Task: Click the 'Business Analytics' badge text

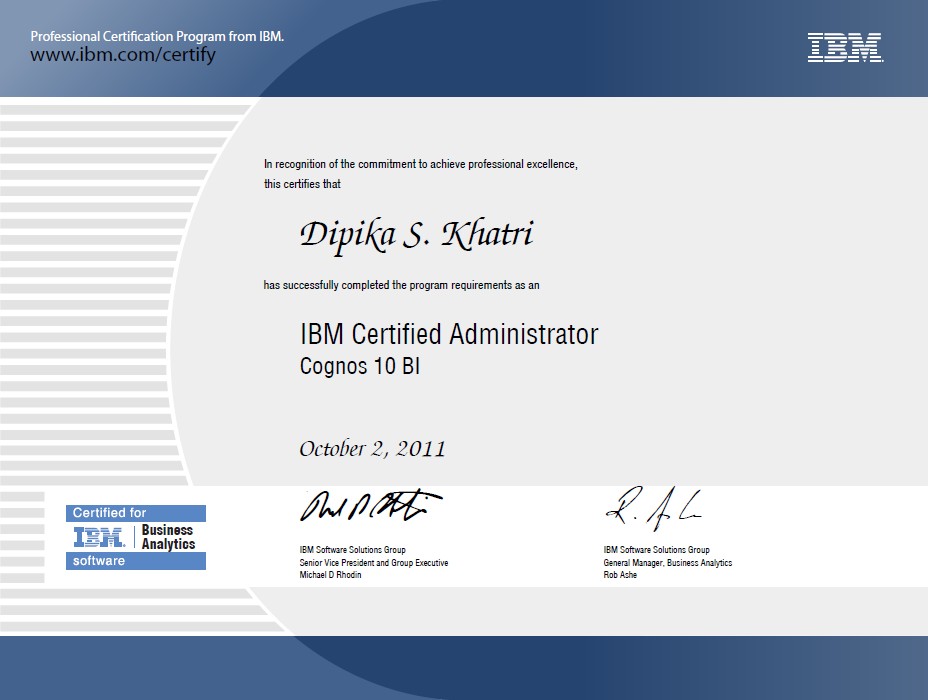Action: tap(168, 537)
